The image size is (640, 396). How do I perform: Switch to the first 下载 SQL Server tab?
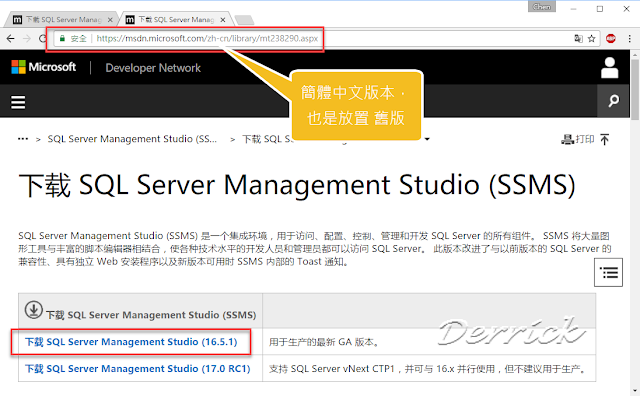pyautogui.click(x=62, y=20)
